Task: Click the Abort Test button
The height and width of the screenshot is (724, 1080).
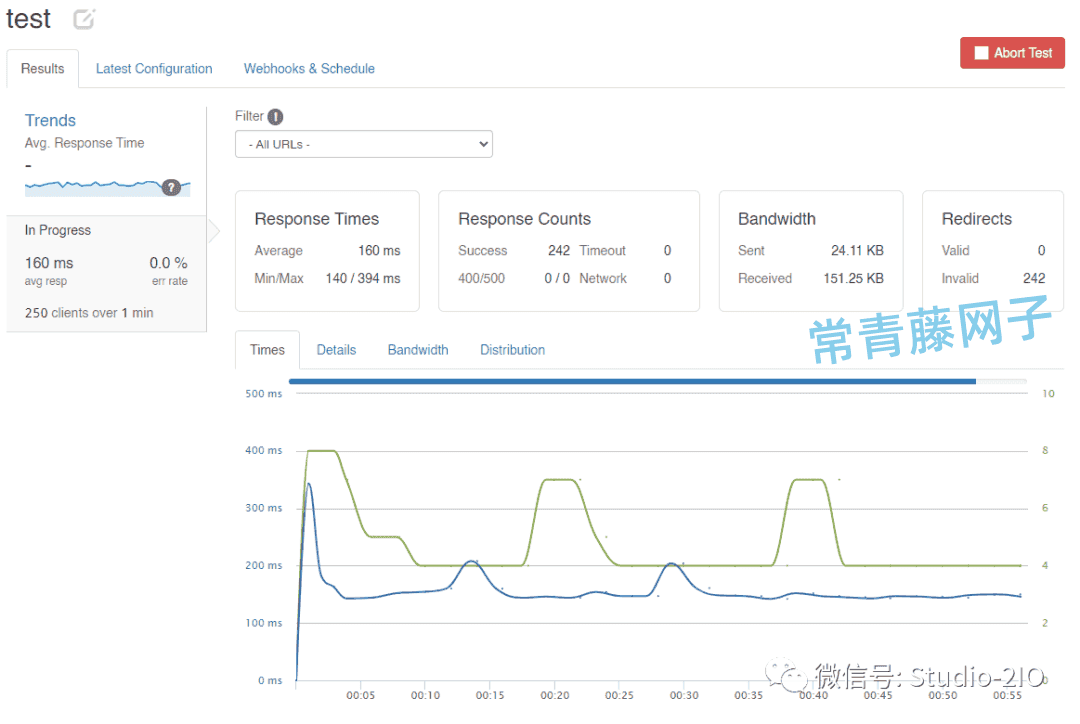Action: 1012,53
